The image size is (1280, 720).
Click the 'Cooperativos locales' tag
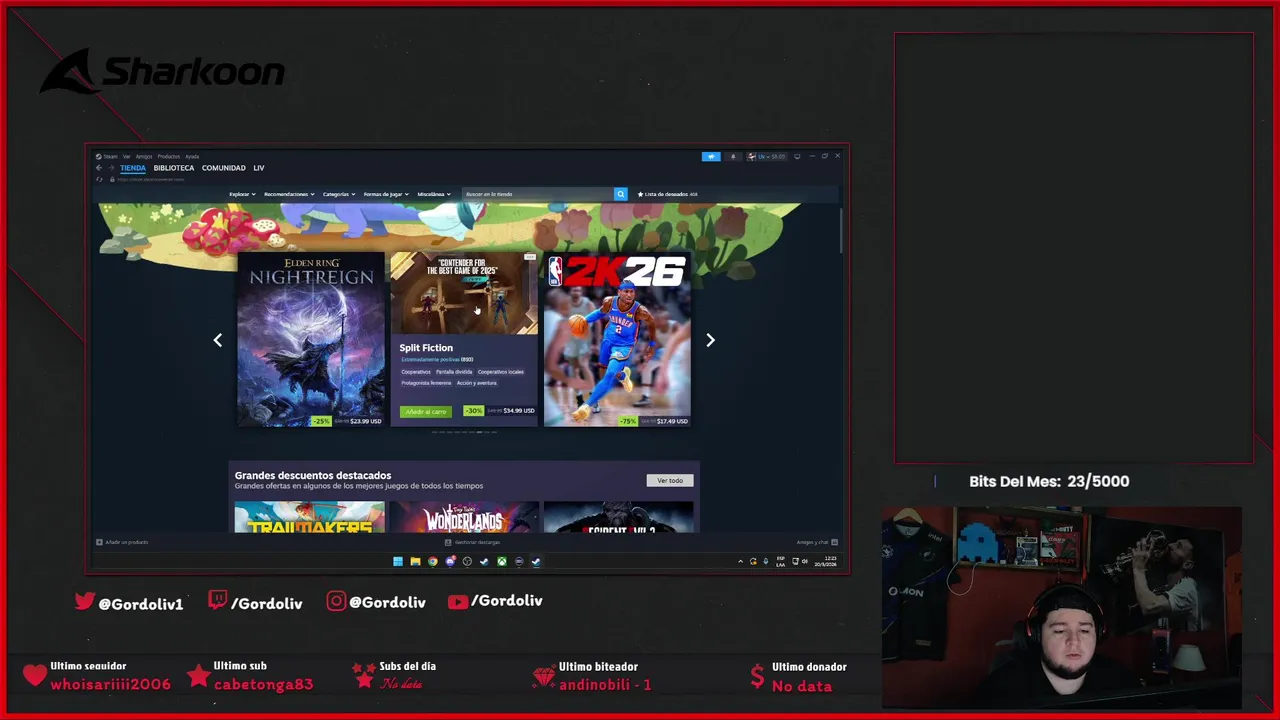tap(501, 372)
